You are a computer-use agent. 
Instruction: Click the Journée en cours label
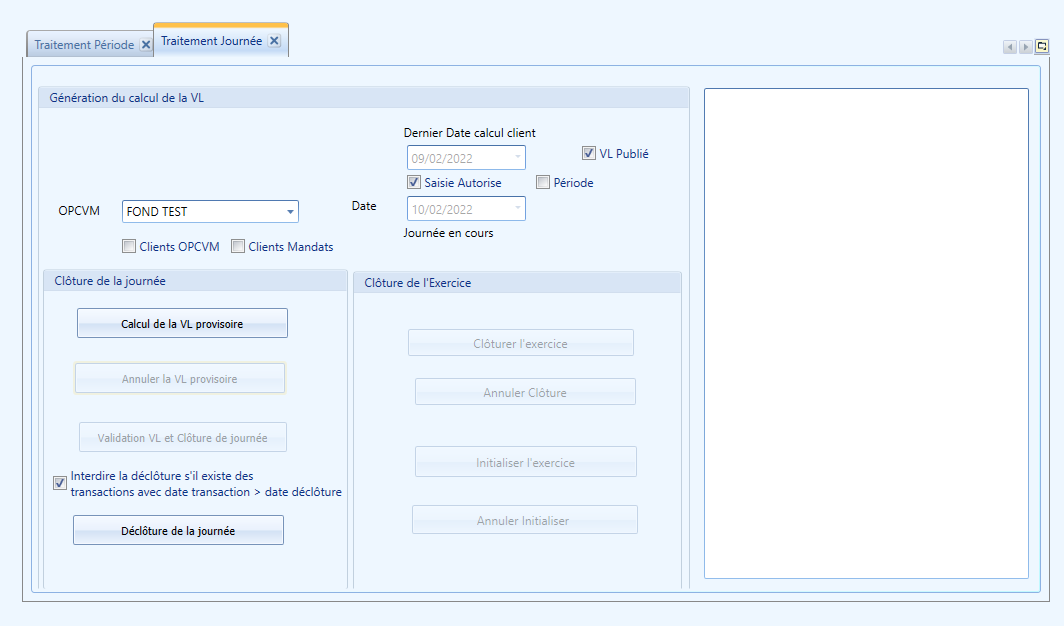(449, 233)
